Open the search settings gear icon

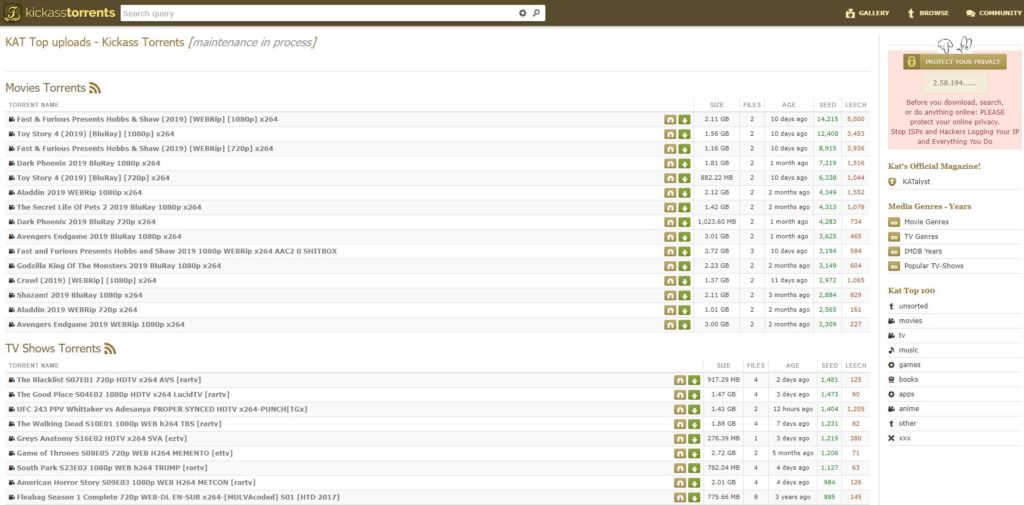522,13
